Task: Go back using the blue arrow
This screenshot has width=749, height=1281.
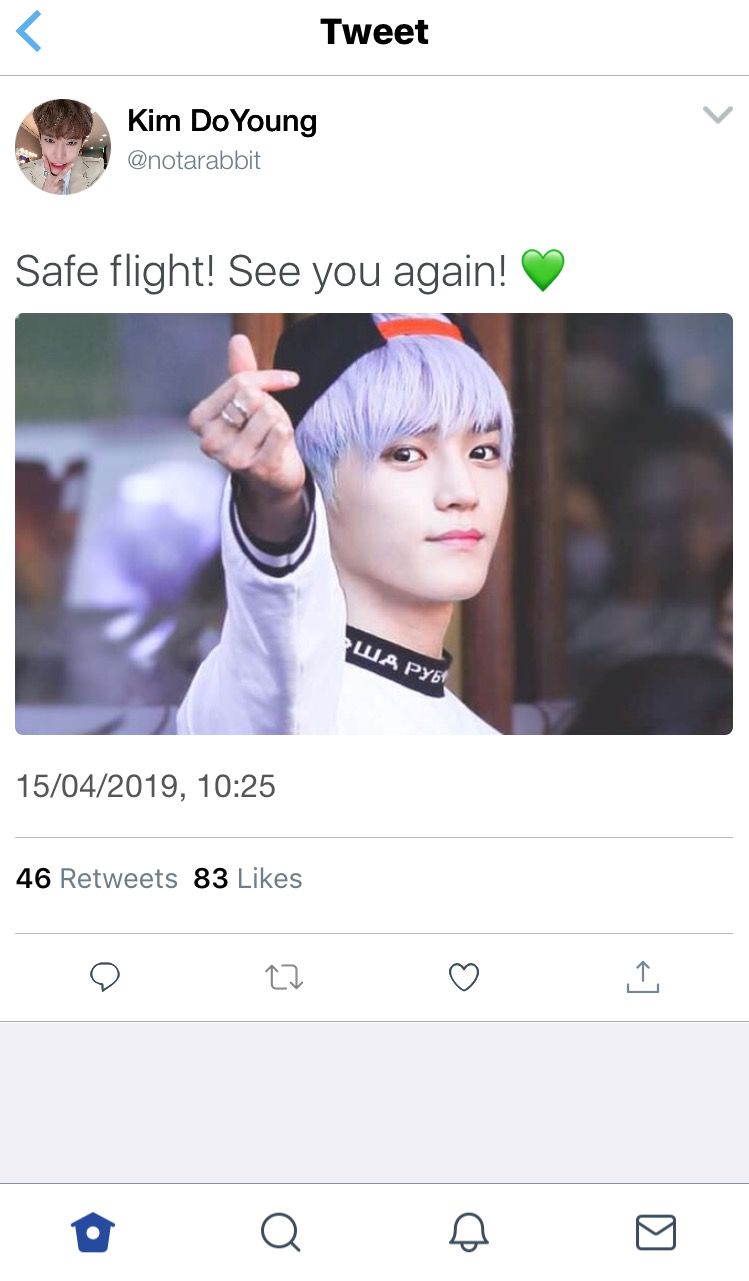Action: [x=29, y=32]
